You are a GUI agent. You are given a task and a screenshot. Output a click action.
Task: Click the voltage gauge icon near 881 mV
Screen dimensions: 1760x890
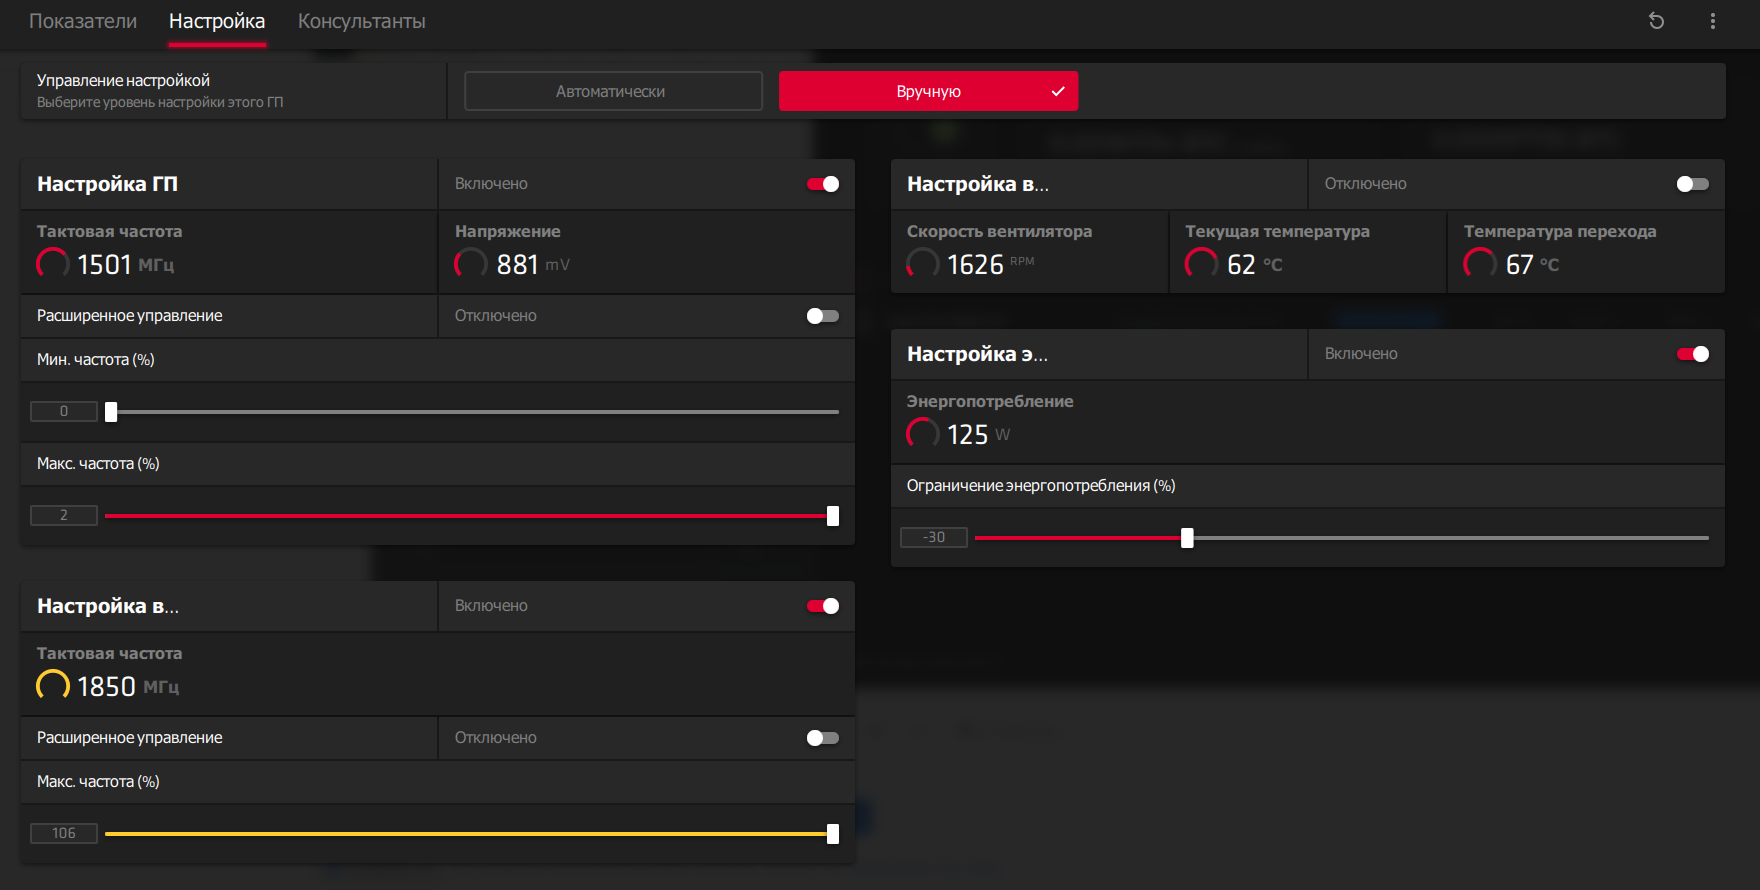click(471, 264)
